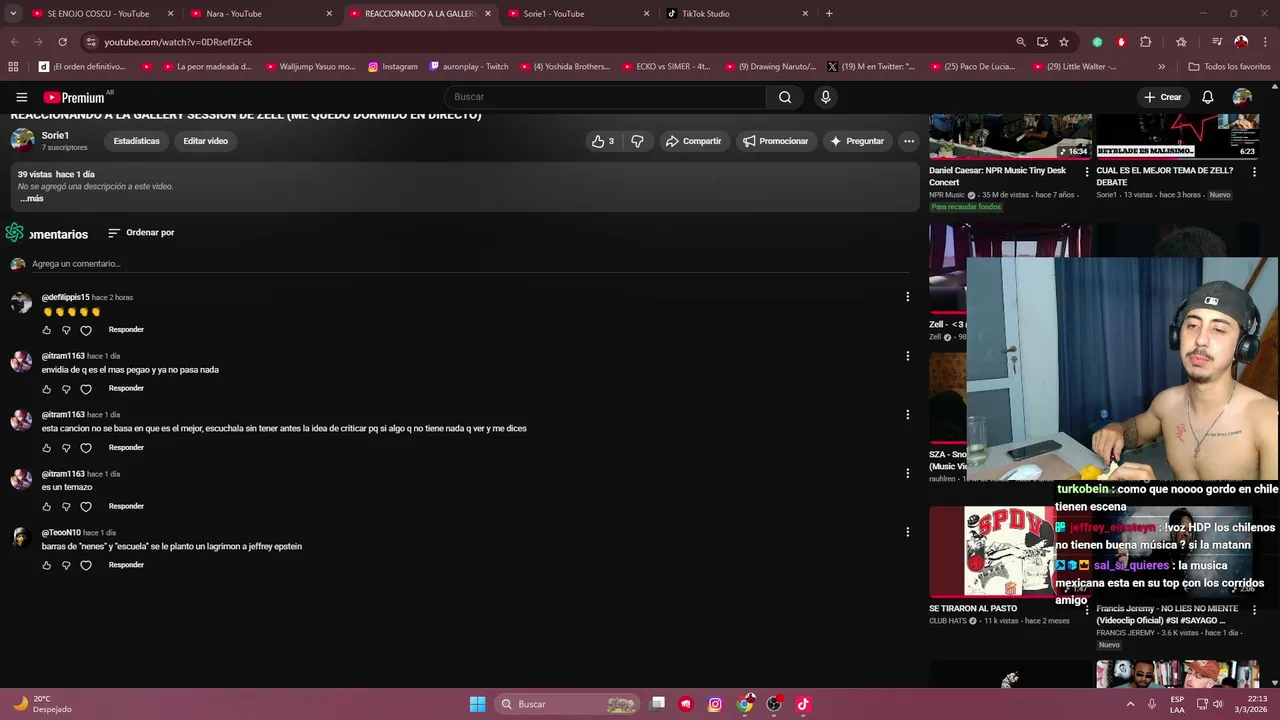Open the 'SE TIRARON AL PASTO' thumbnail

1010,551
